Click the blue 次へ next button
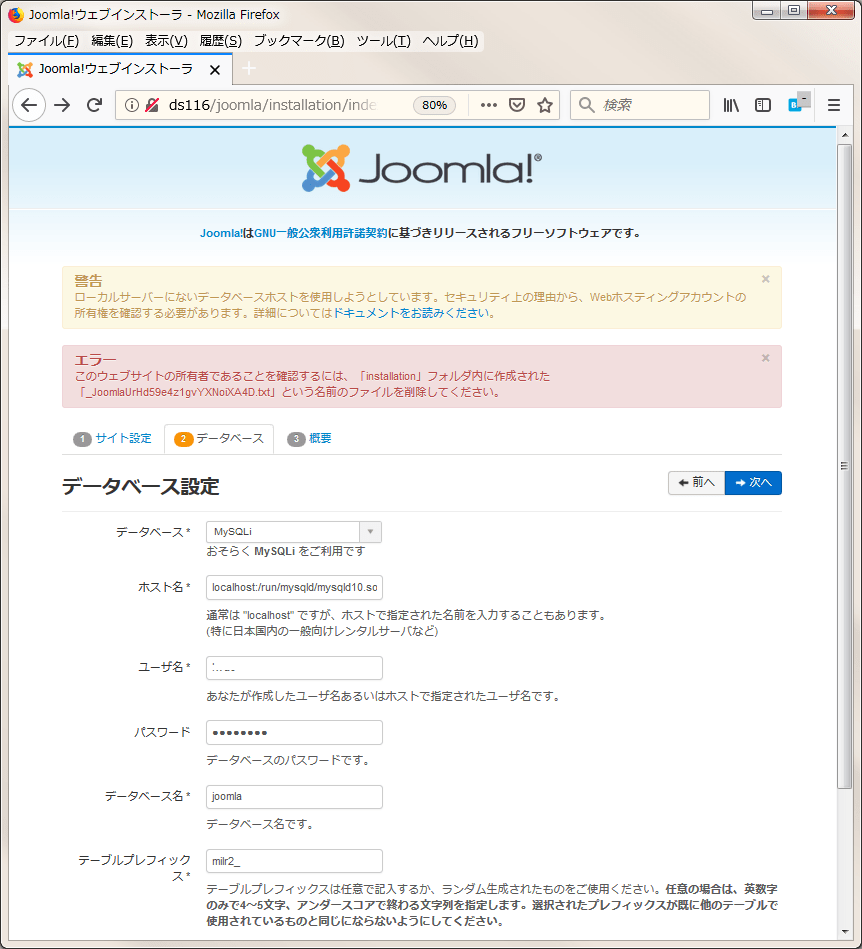The image size is (862, 949). [x=753, y=483]
